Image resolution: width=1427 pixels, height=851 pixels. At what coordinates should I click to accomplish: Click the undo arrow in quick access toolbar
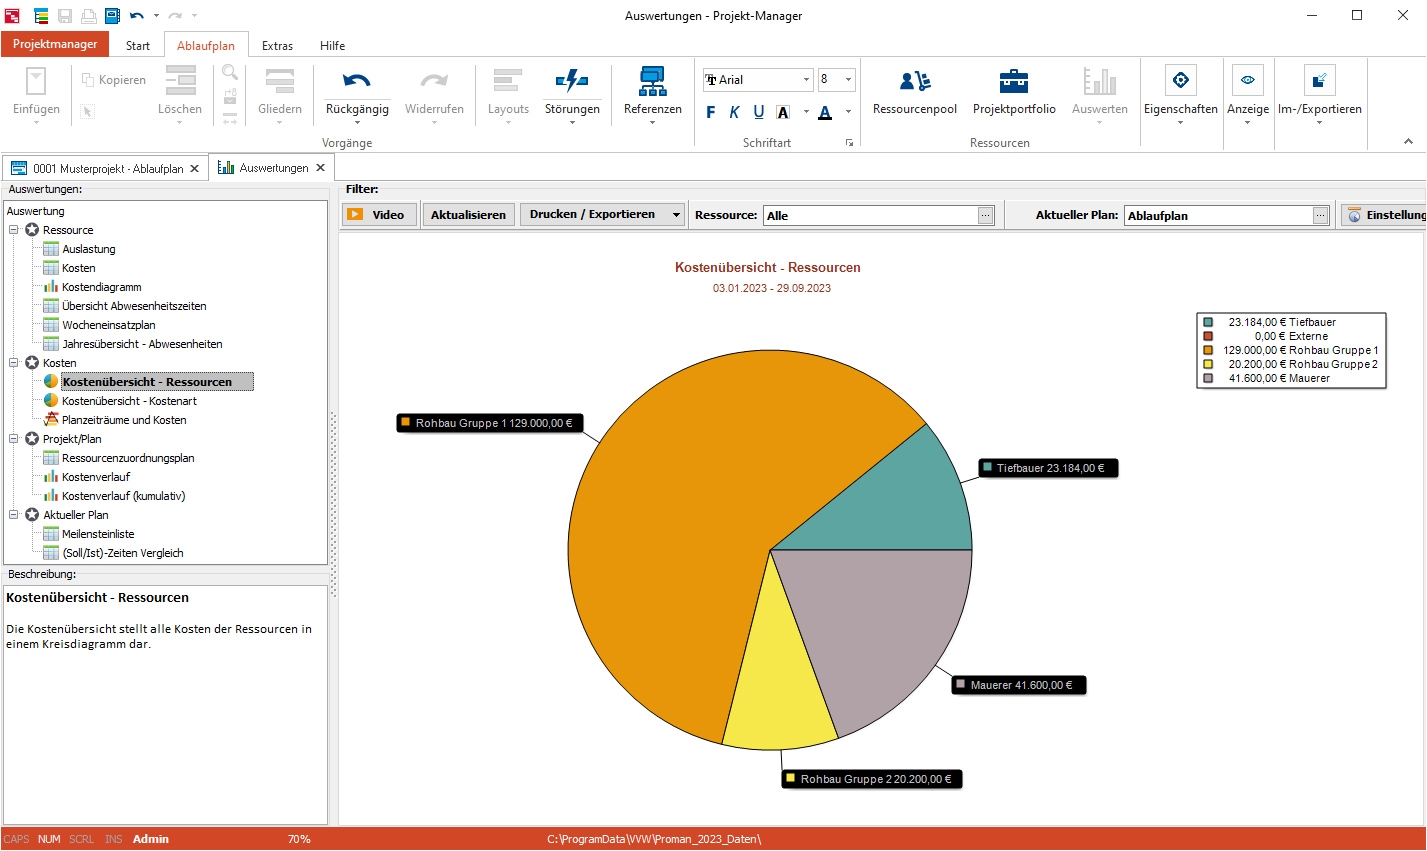point(137,16)
